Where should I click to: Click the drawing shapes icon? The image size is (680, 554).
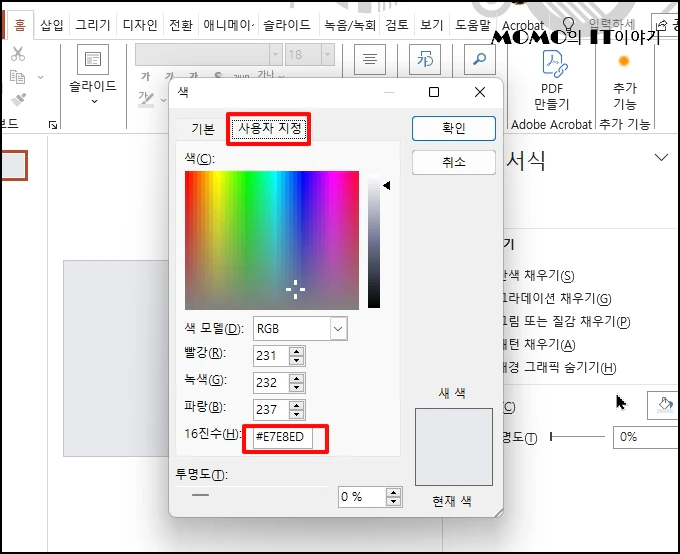(x=425, y=59)
